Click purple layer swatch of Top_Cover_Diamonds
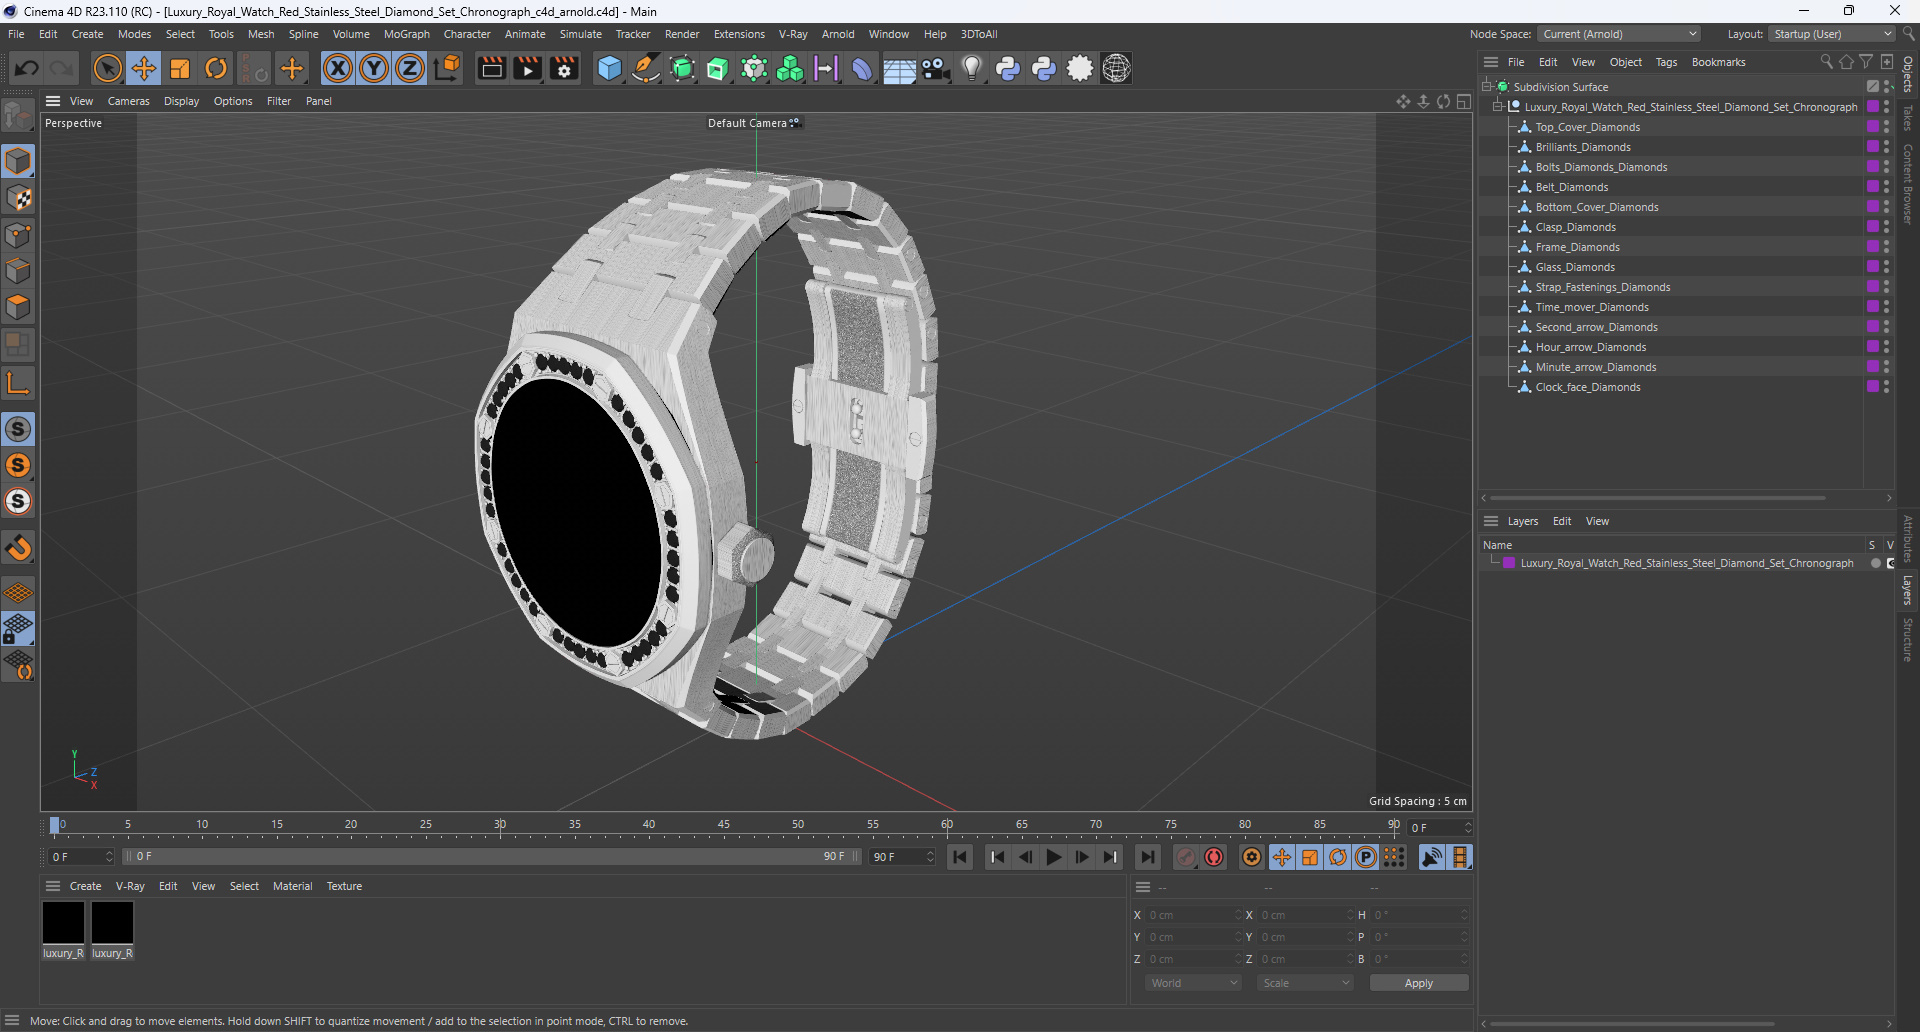Viewport: 1920px width, 1032px height. pos(1873,127)
